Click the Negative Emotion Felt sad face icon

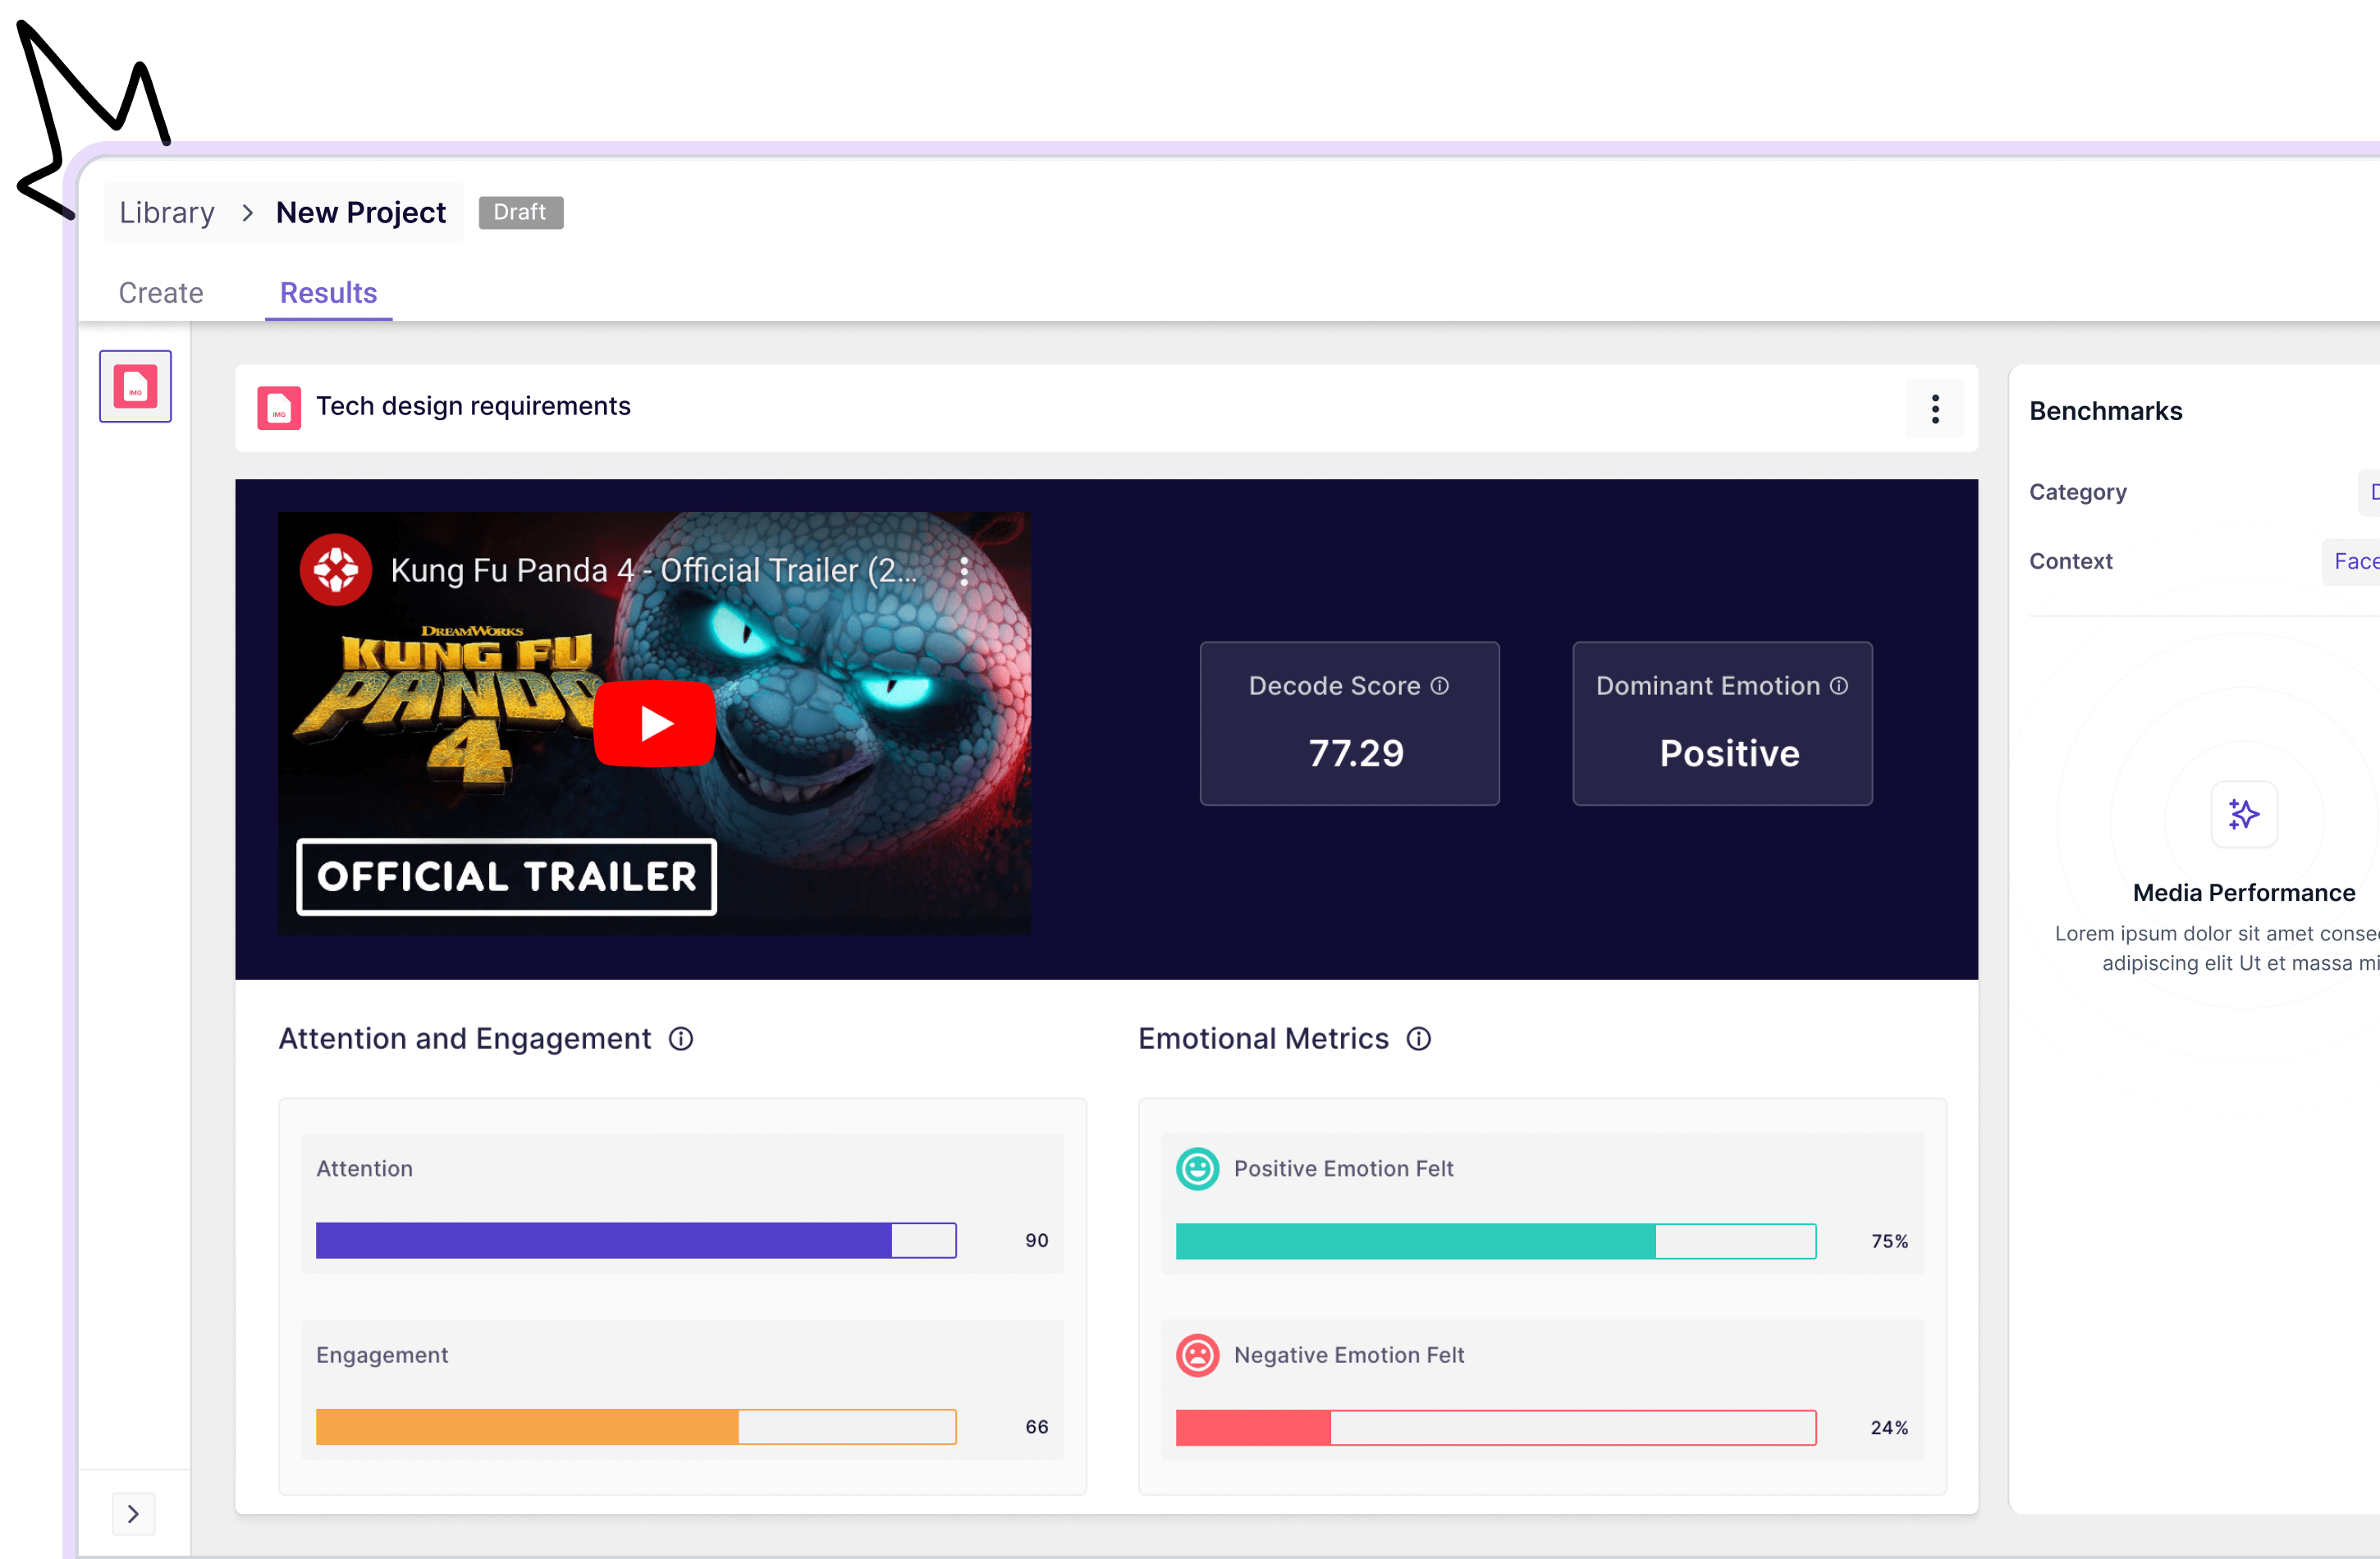click(1197, 1355)
